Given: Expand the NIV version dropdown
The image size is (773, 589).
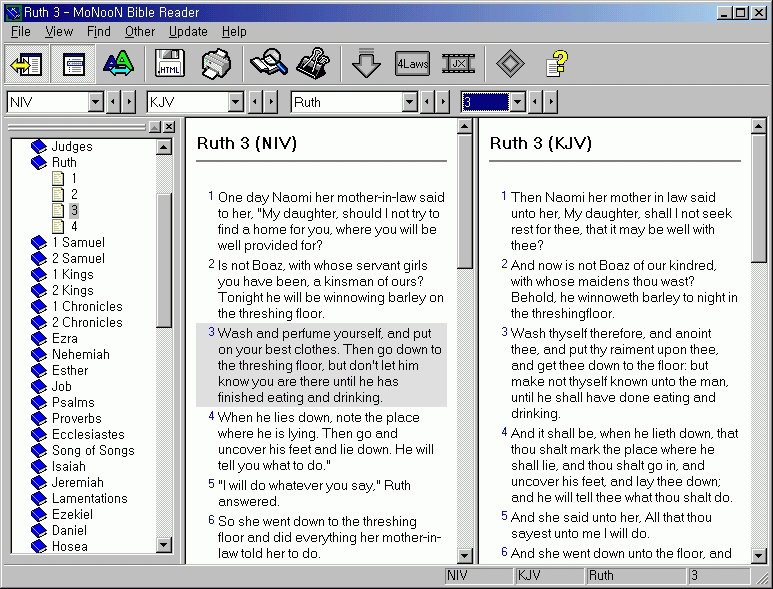Looking at the screenshot, I should tap(96, 103).
